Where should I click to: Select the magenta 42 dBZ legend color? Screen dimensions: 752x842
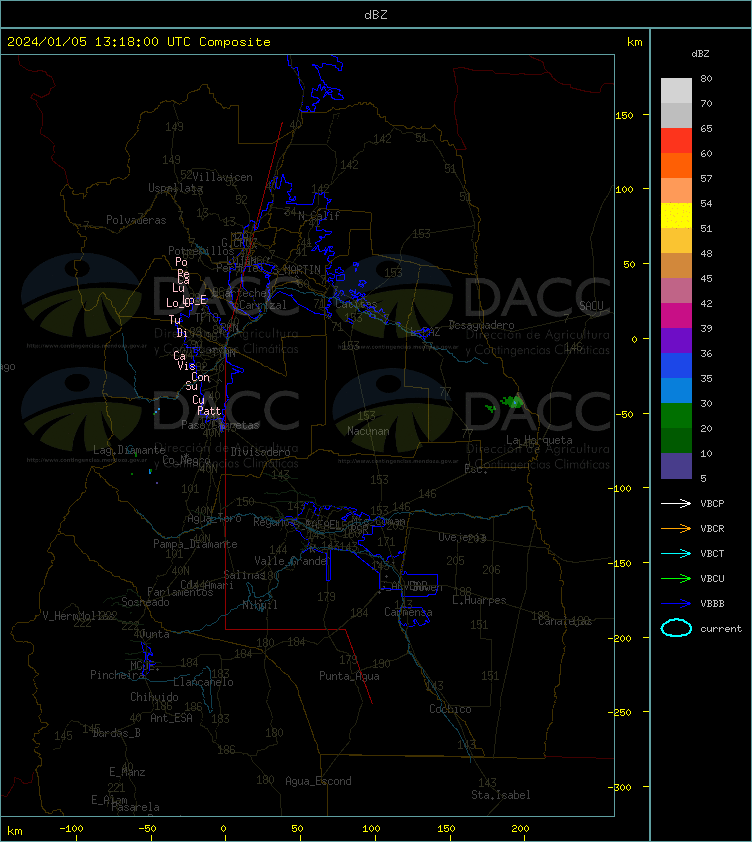pyautogui.click(x=676, y=316)
